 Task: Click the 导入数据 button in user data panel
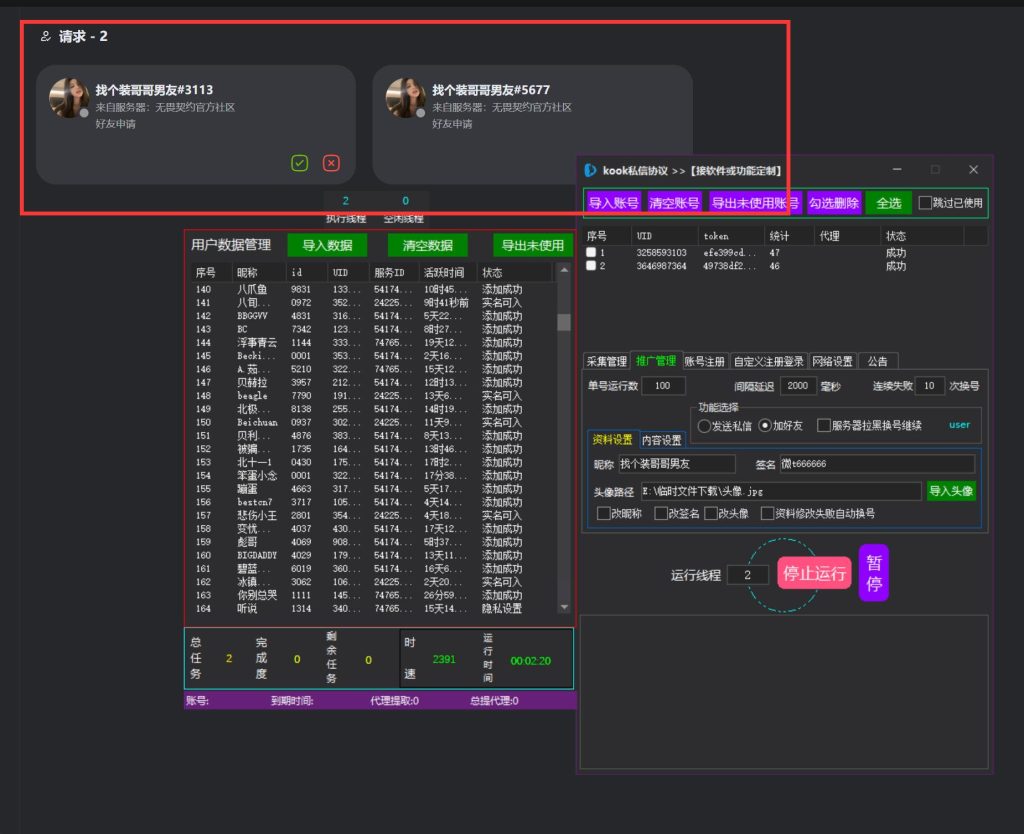pos(327,245)
